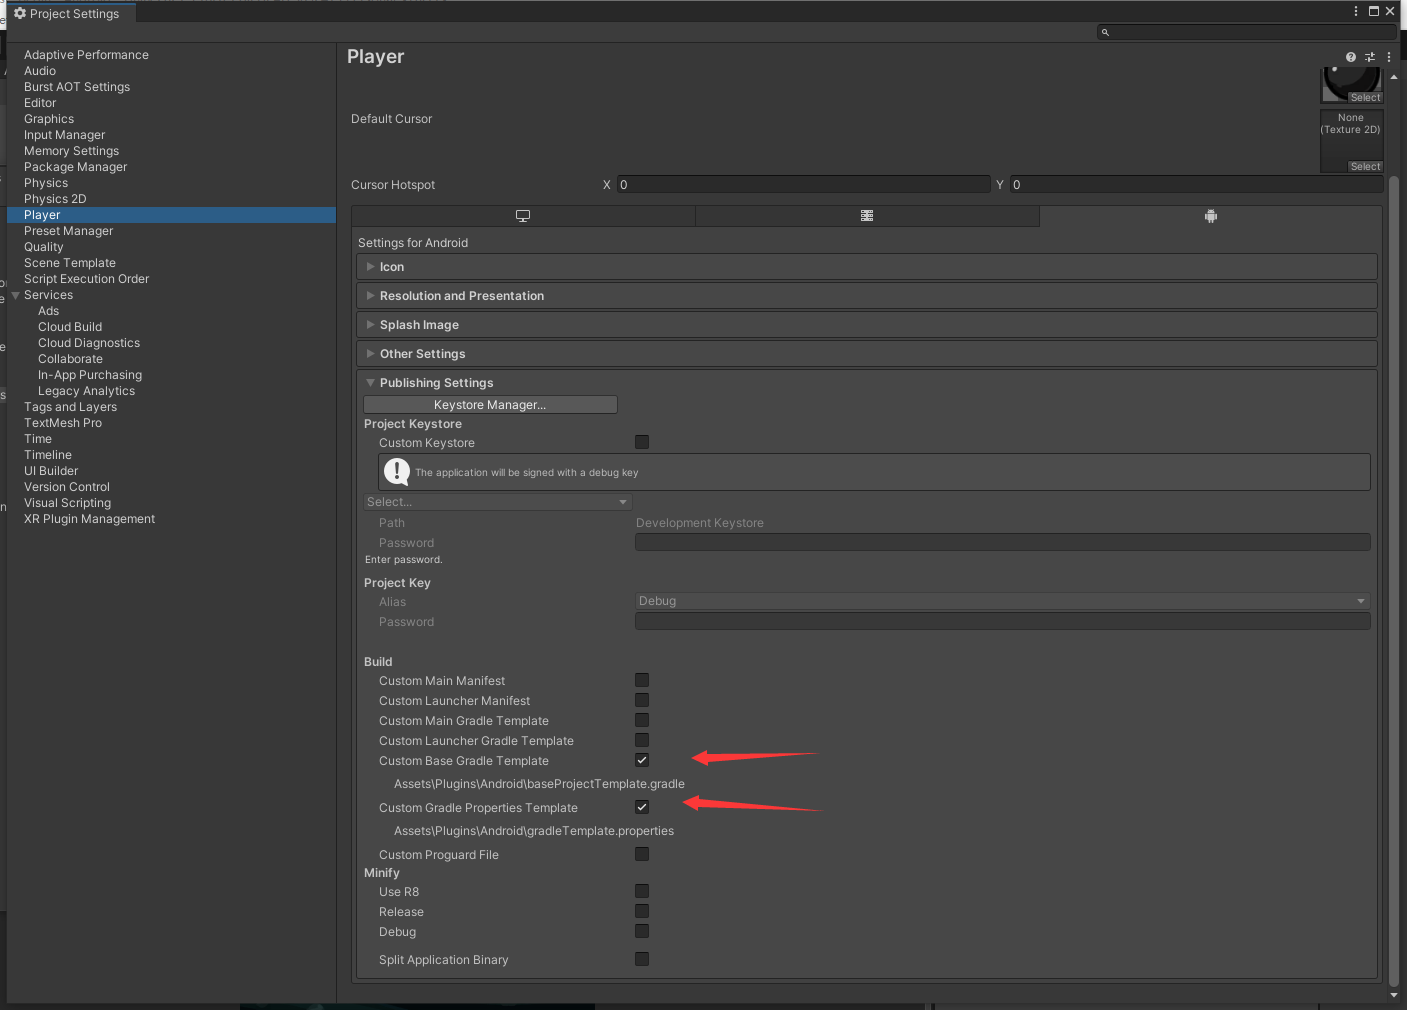The height and width of the screenshot is (1010, 1407).
Task: Click the settings search field
Action: (x=1247, y=32)
